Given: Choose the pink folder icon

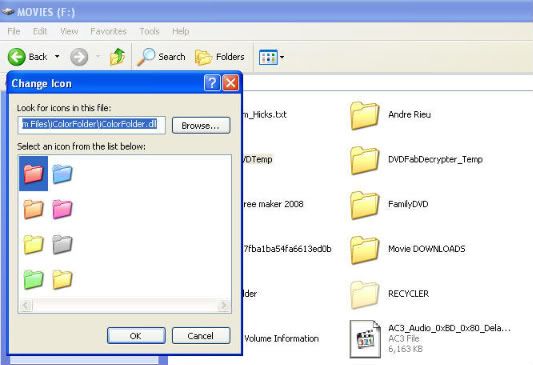Looking at the screenshot, I should coord(62,209).
